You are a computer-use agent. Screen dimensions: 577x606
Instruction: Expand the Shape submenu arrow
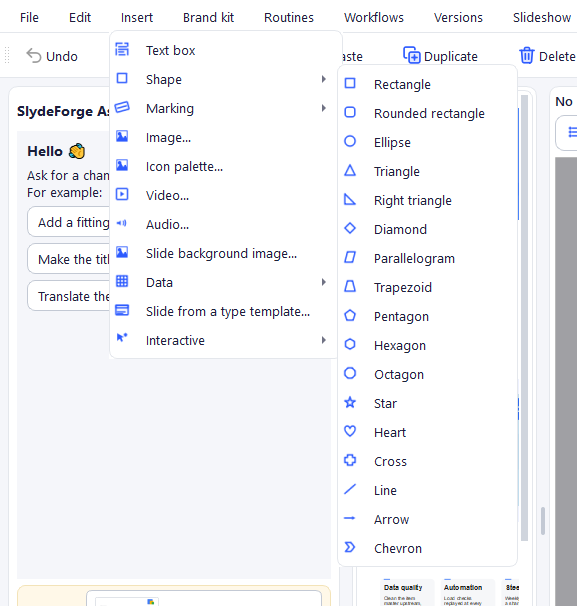click(x=324, y=79)
